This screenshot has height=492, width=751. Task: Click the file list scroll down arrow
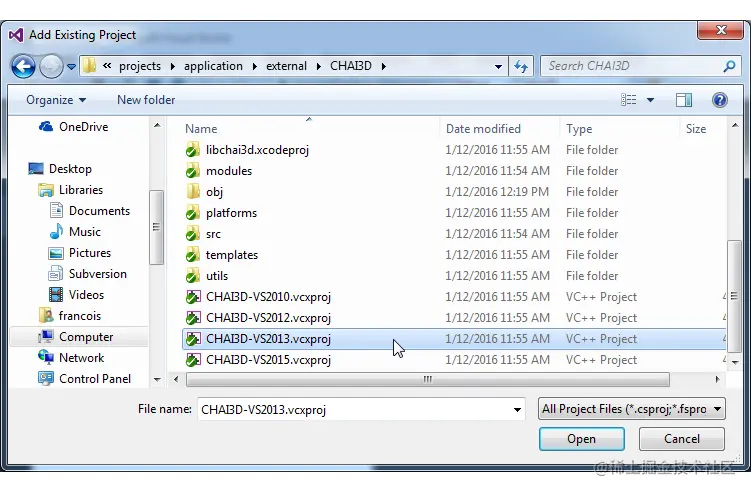[x=735, y=363]
